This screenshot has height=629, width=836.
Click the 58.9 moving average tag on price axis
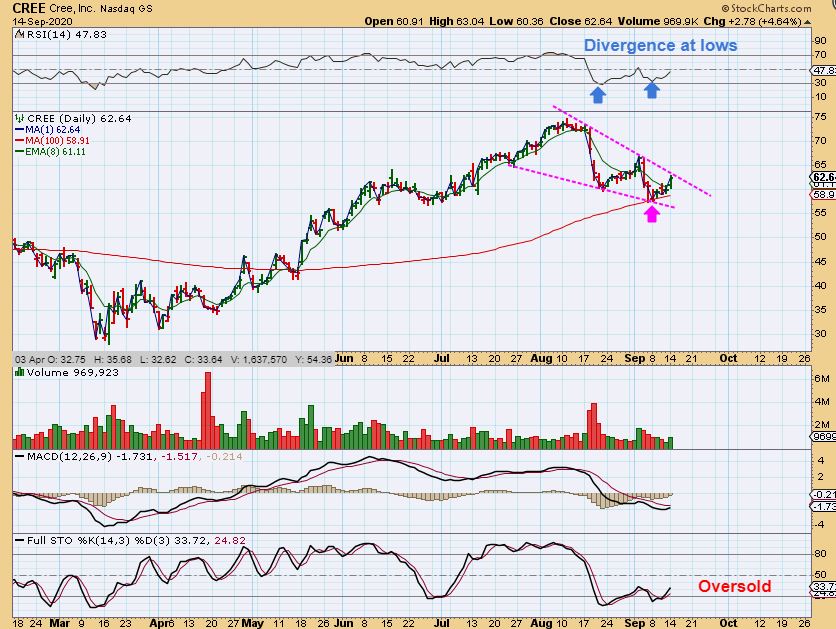(823, 195)
